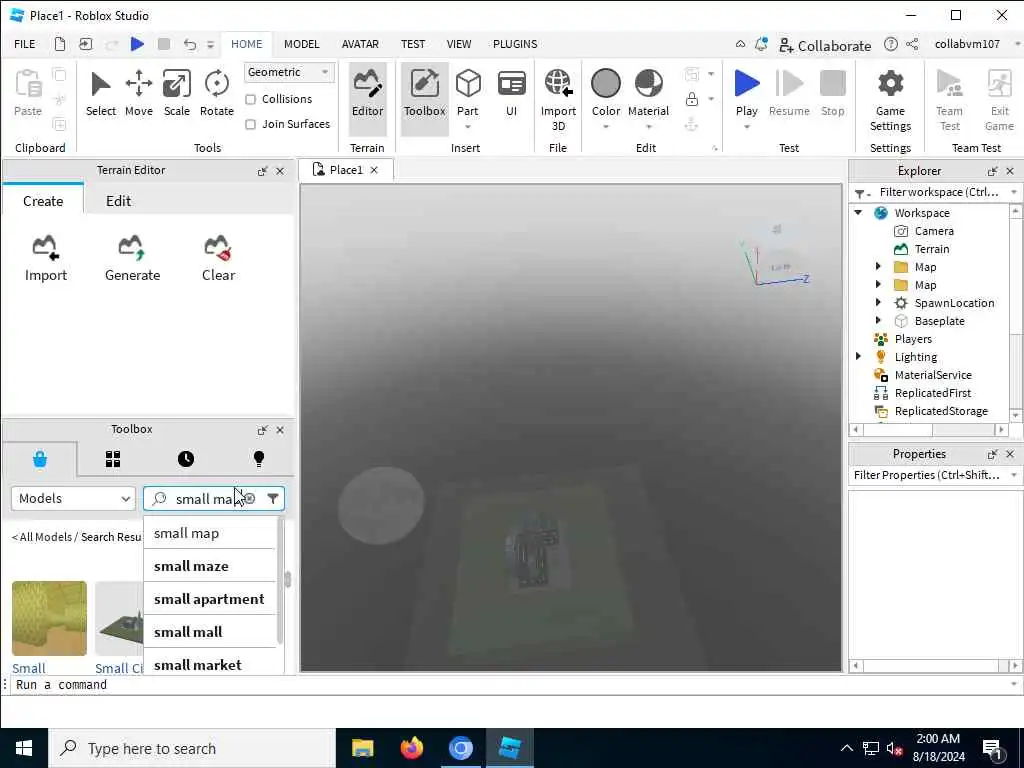
Task: Enable the Join Surfaces checkbox
Action: click(x=250, y=124)
